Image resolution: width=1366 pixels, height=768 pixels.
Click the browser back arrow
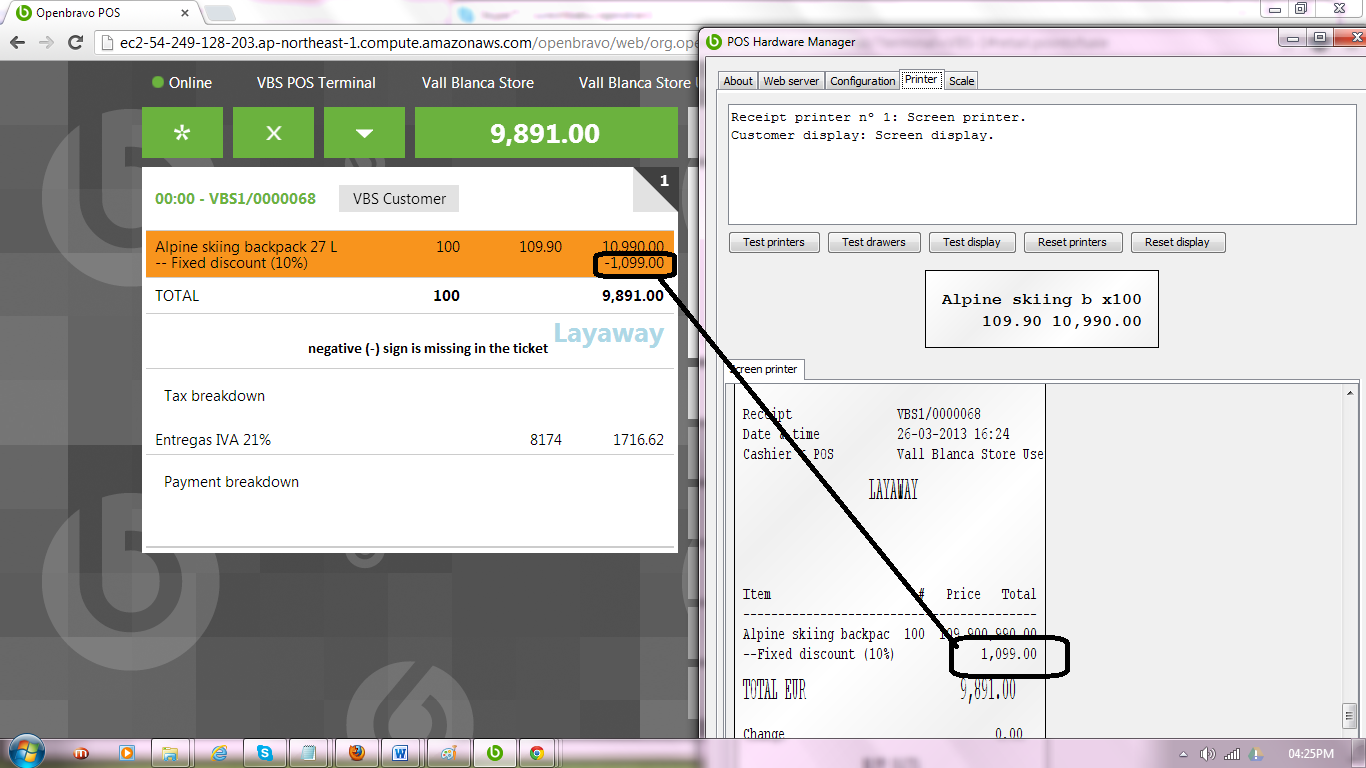click(17, 42)
